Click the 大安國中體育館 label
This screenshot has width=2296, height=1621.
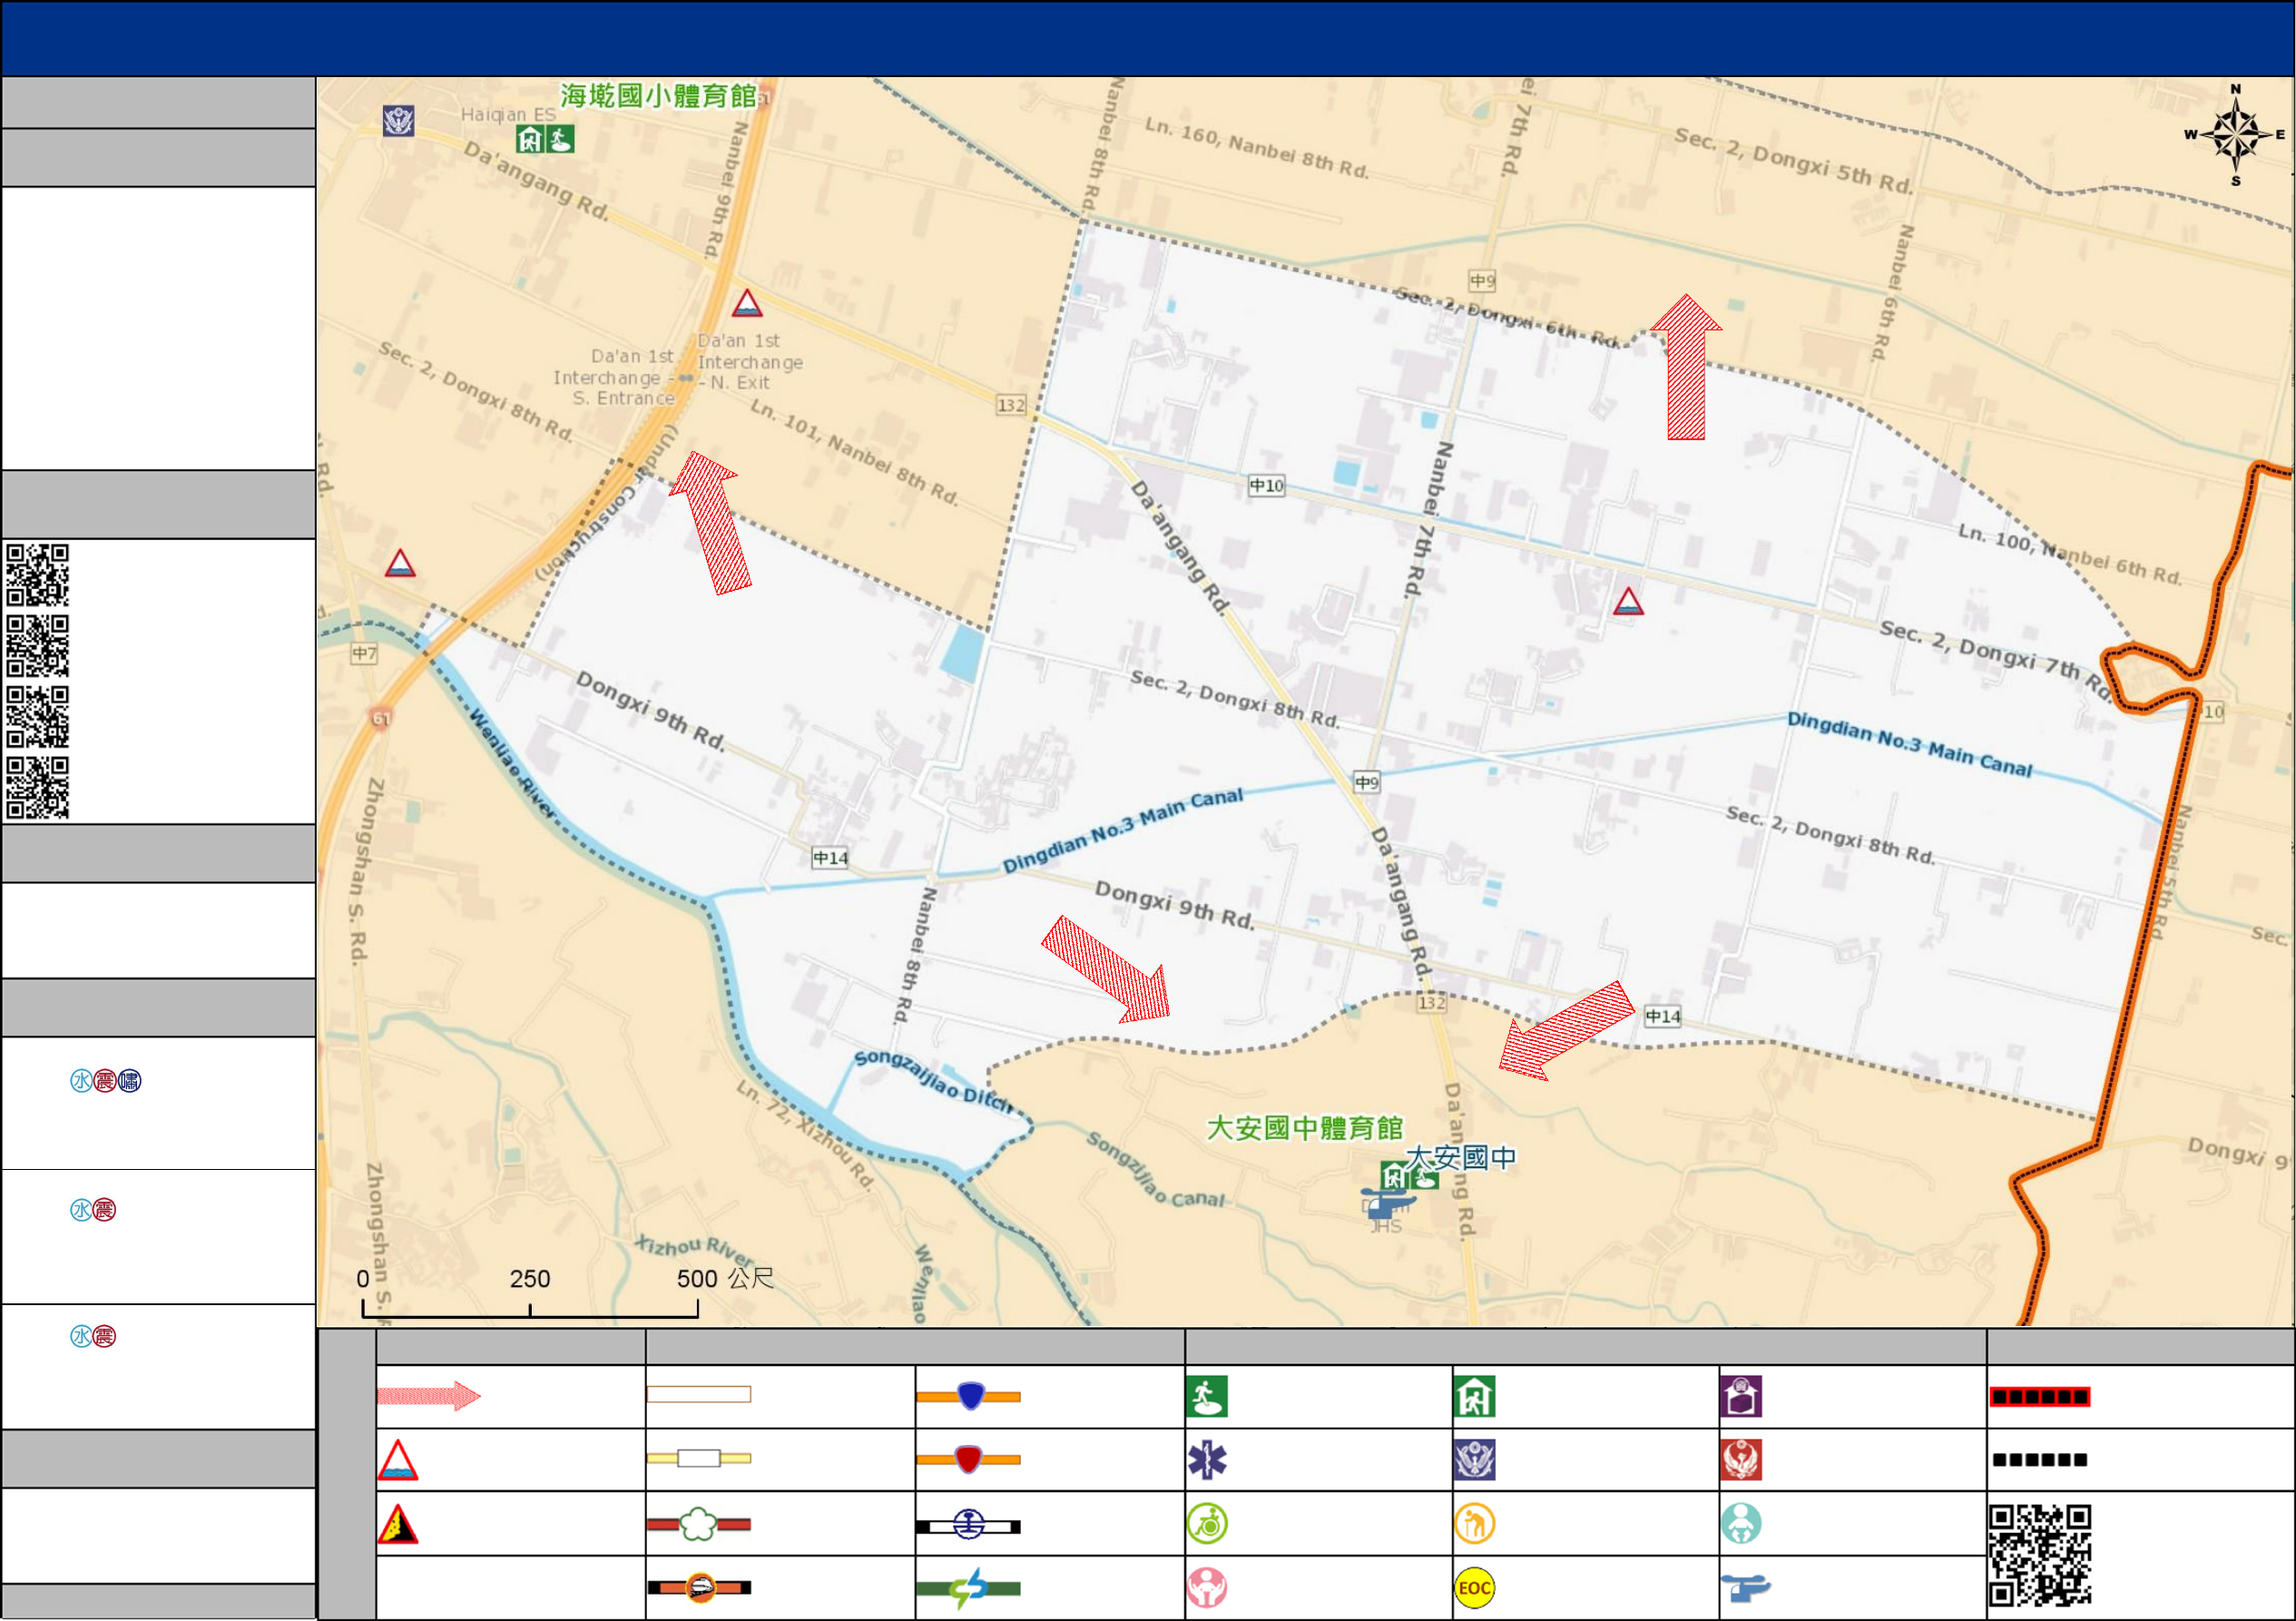[x=1305, y=1128]
